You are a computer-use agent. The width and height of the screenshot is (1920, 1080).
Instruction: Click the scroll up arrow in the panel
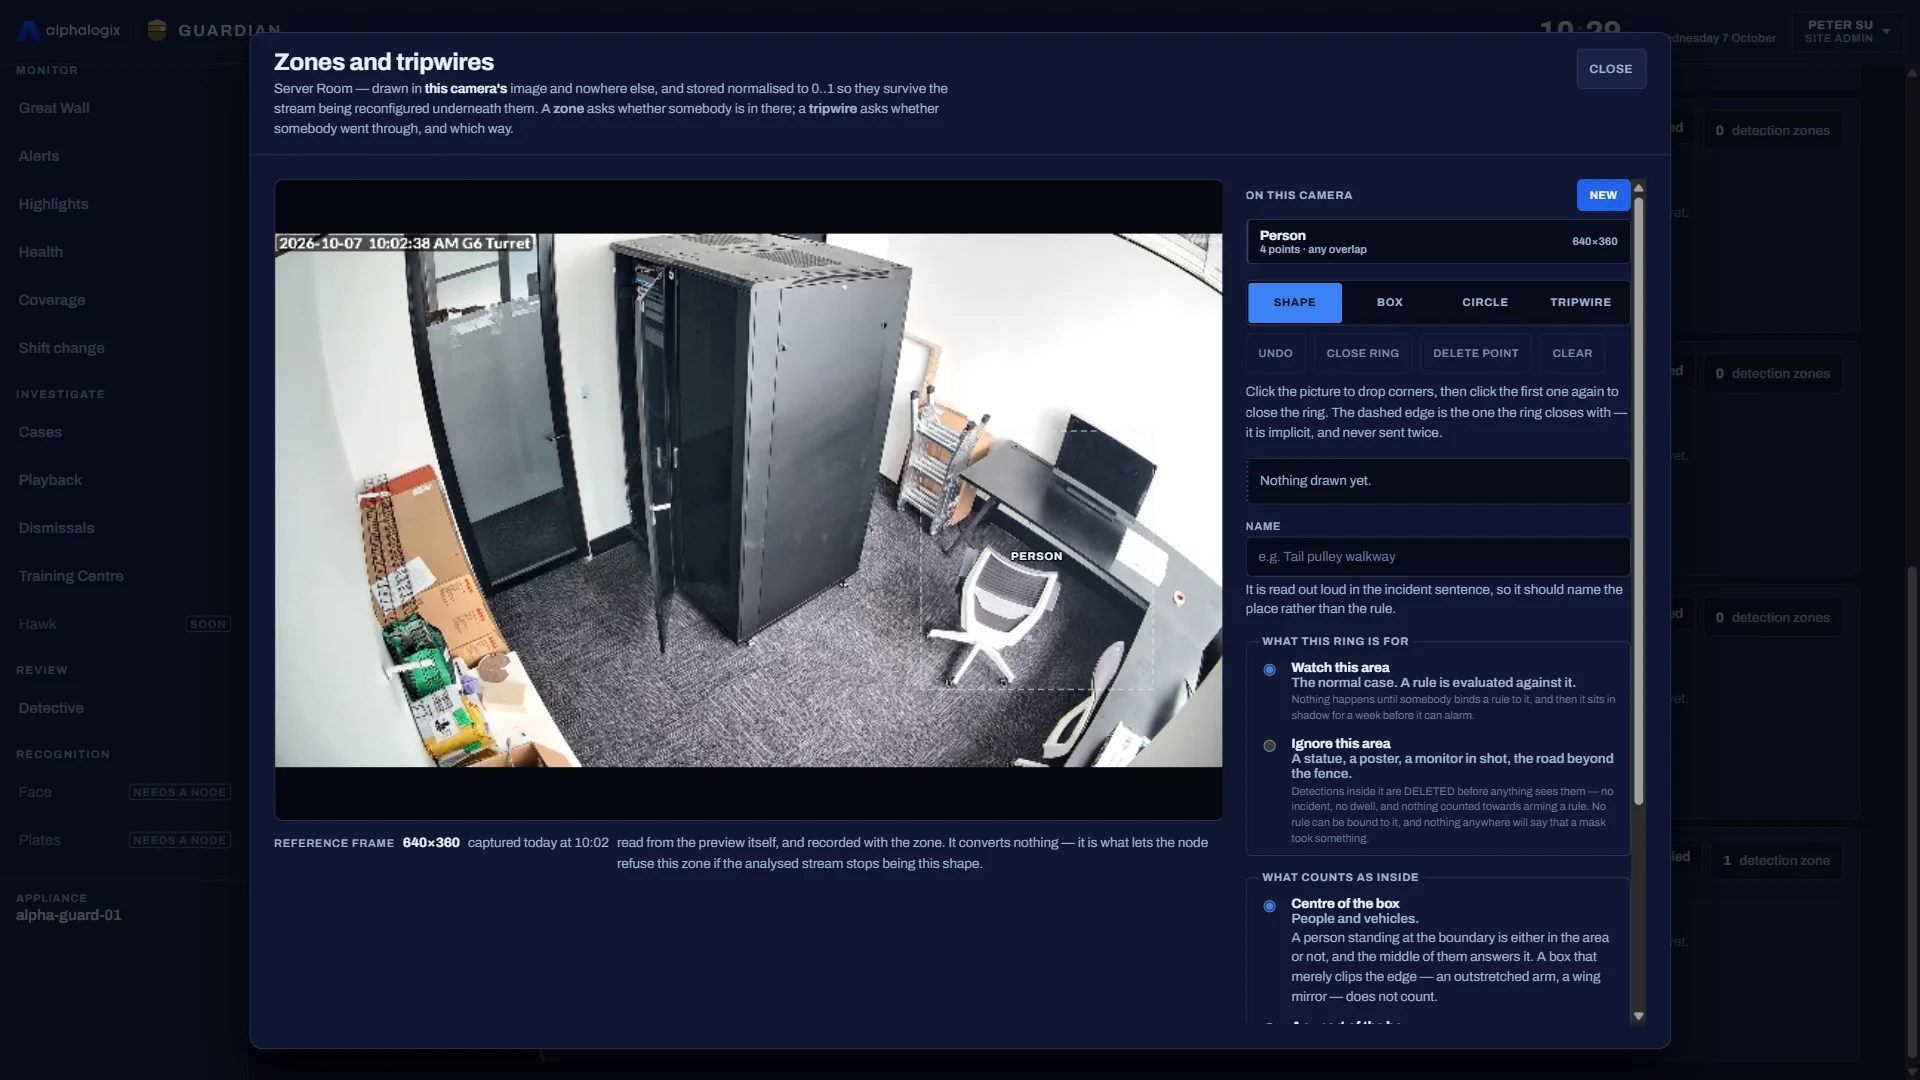pos(1638,188)
